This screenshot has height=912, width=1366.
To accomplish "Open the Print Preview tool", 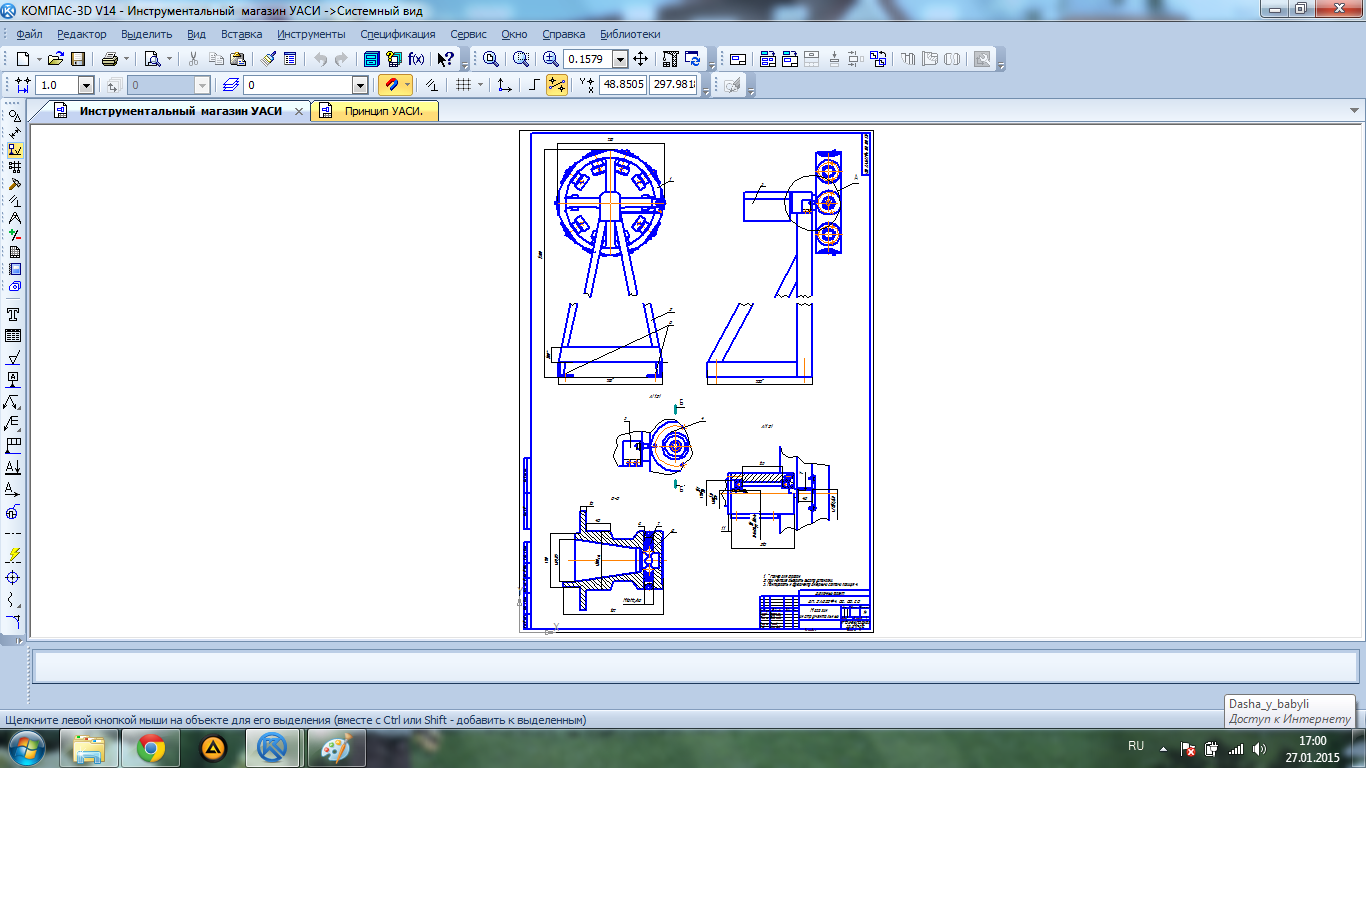I will tap(152, 59).
